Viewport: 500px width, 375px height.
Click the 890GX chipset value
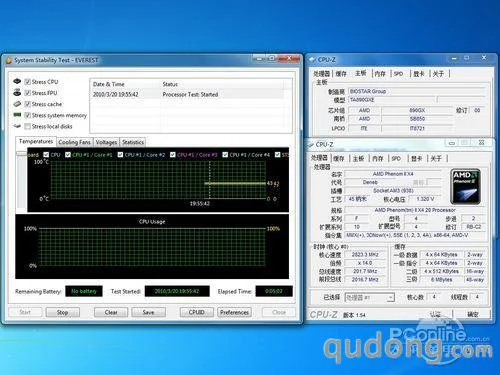pyautogui.click(x=417, y=110)
